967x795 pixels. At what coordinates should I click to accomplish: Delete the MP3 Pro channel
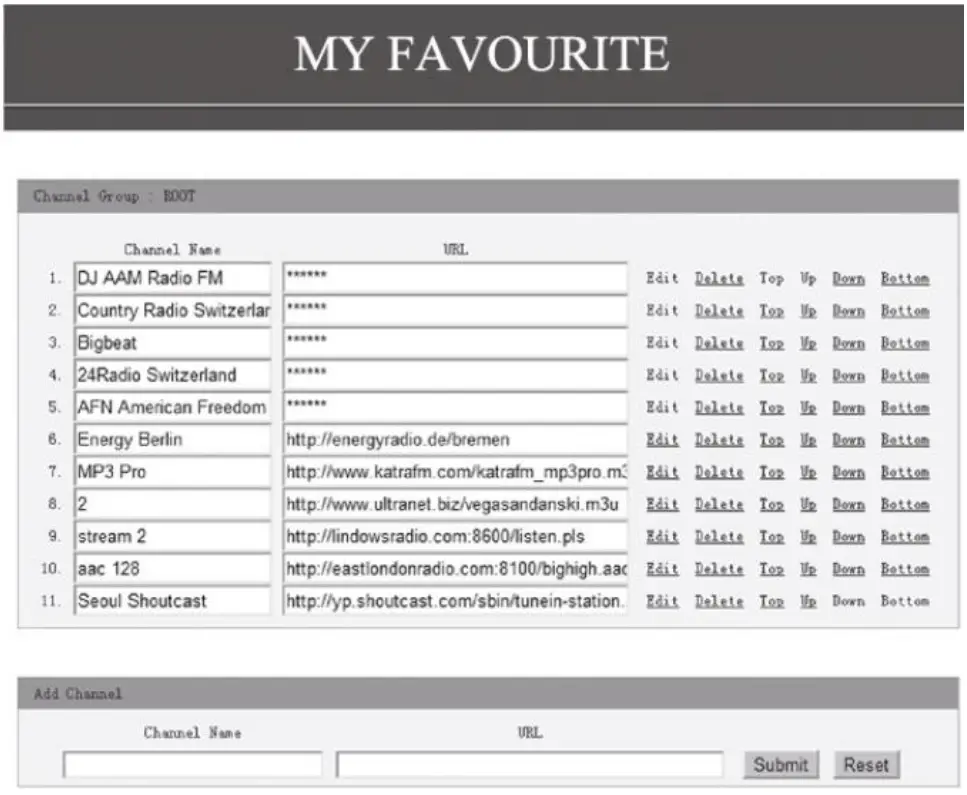719,472
